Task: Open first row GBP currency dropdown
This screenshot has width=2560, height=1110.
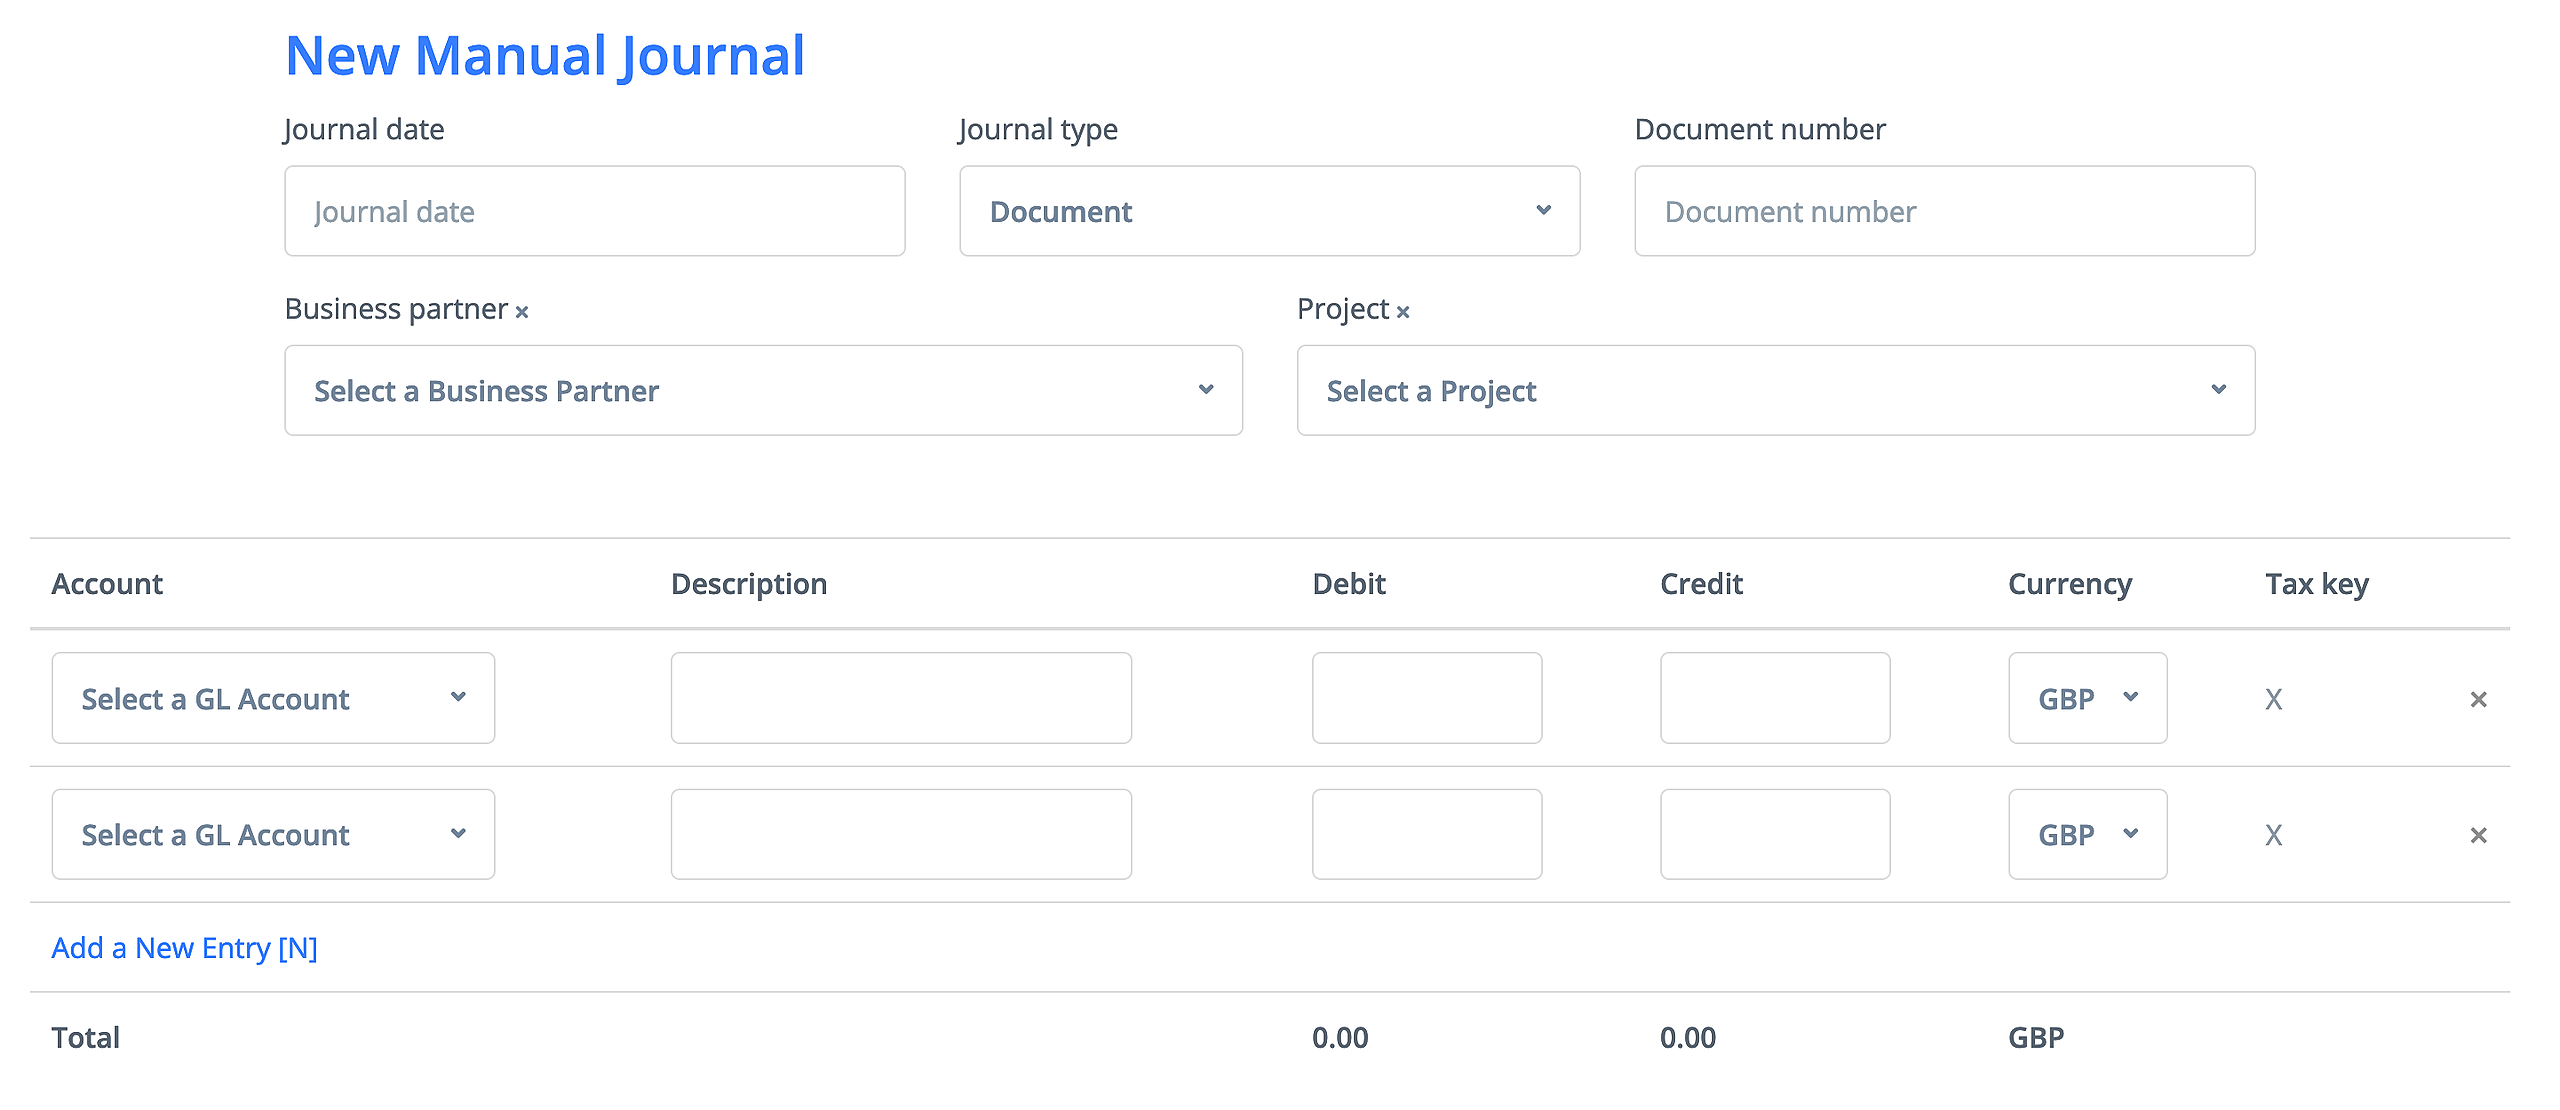Action: (2087, 698)
